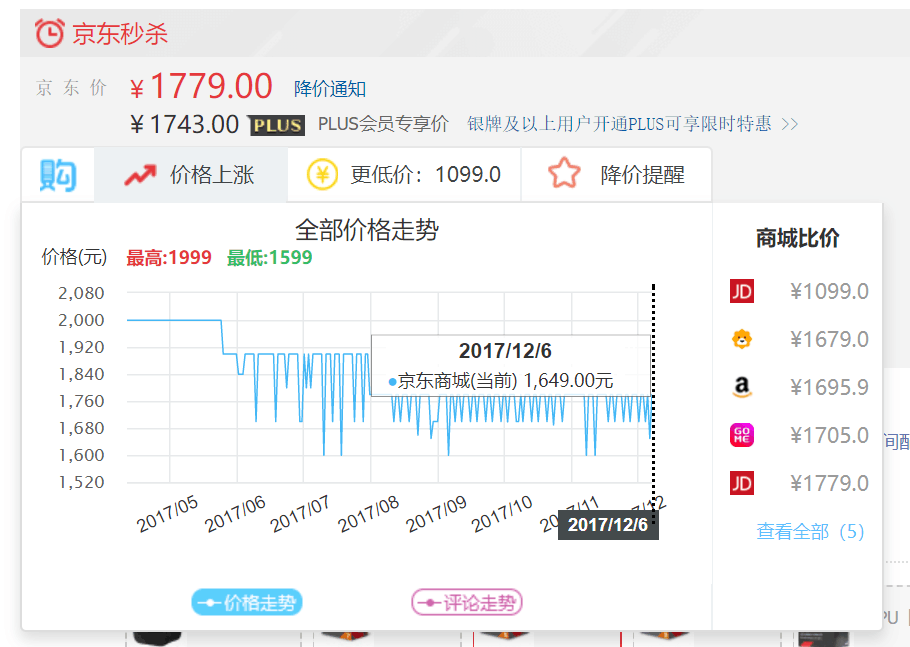The width and height of the screenshot is (910, 647).
Task: Open the ¥1695.9 Amazon price offer
Action: coord(829,387)
